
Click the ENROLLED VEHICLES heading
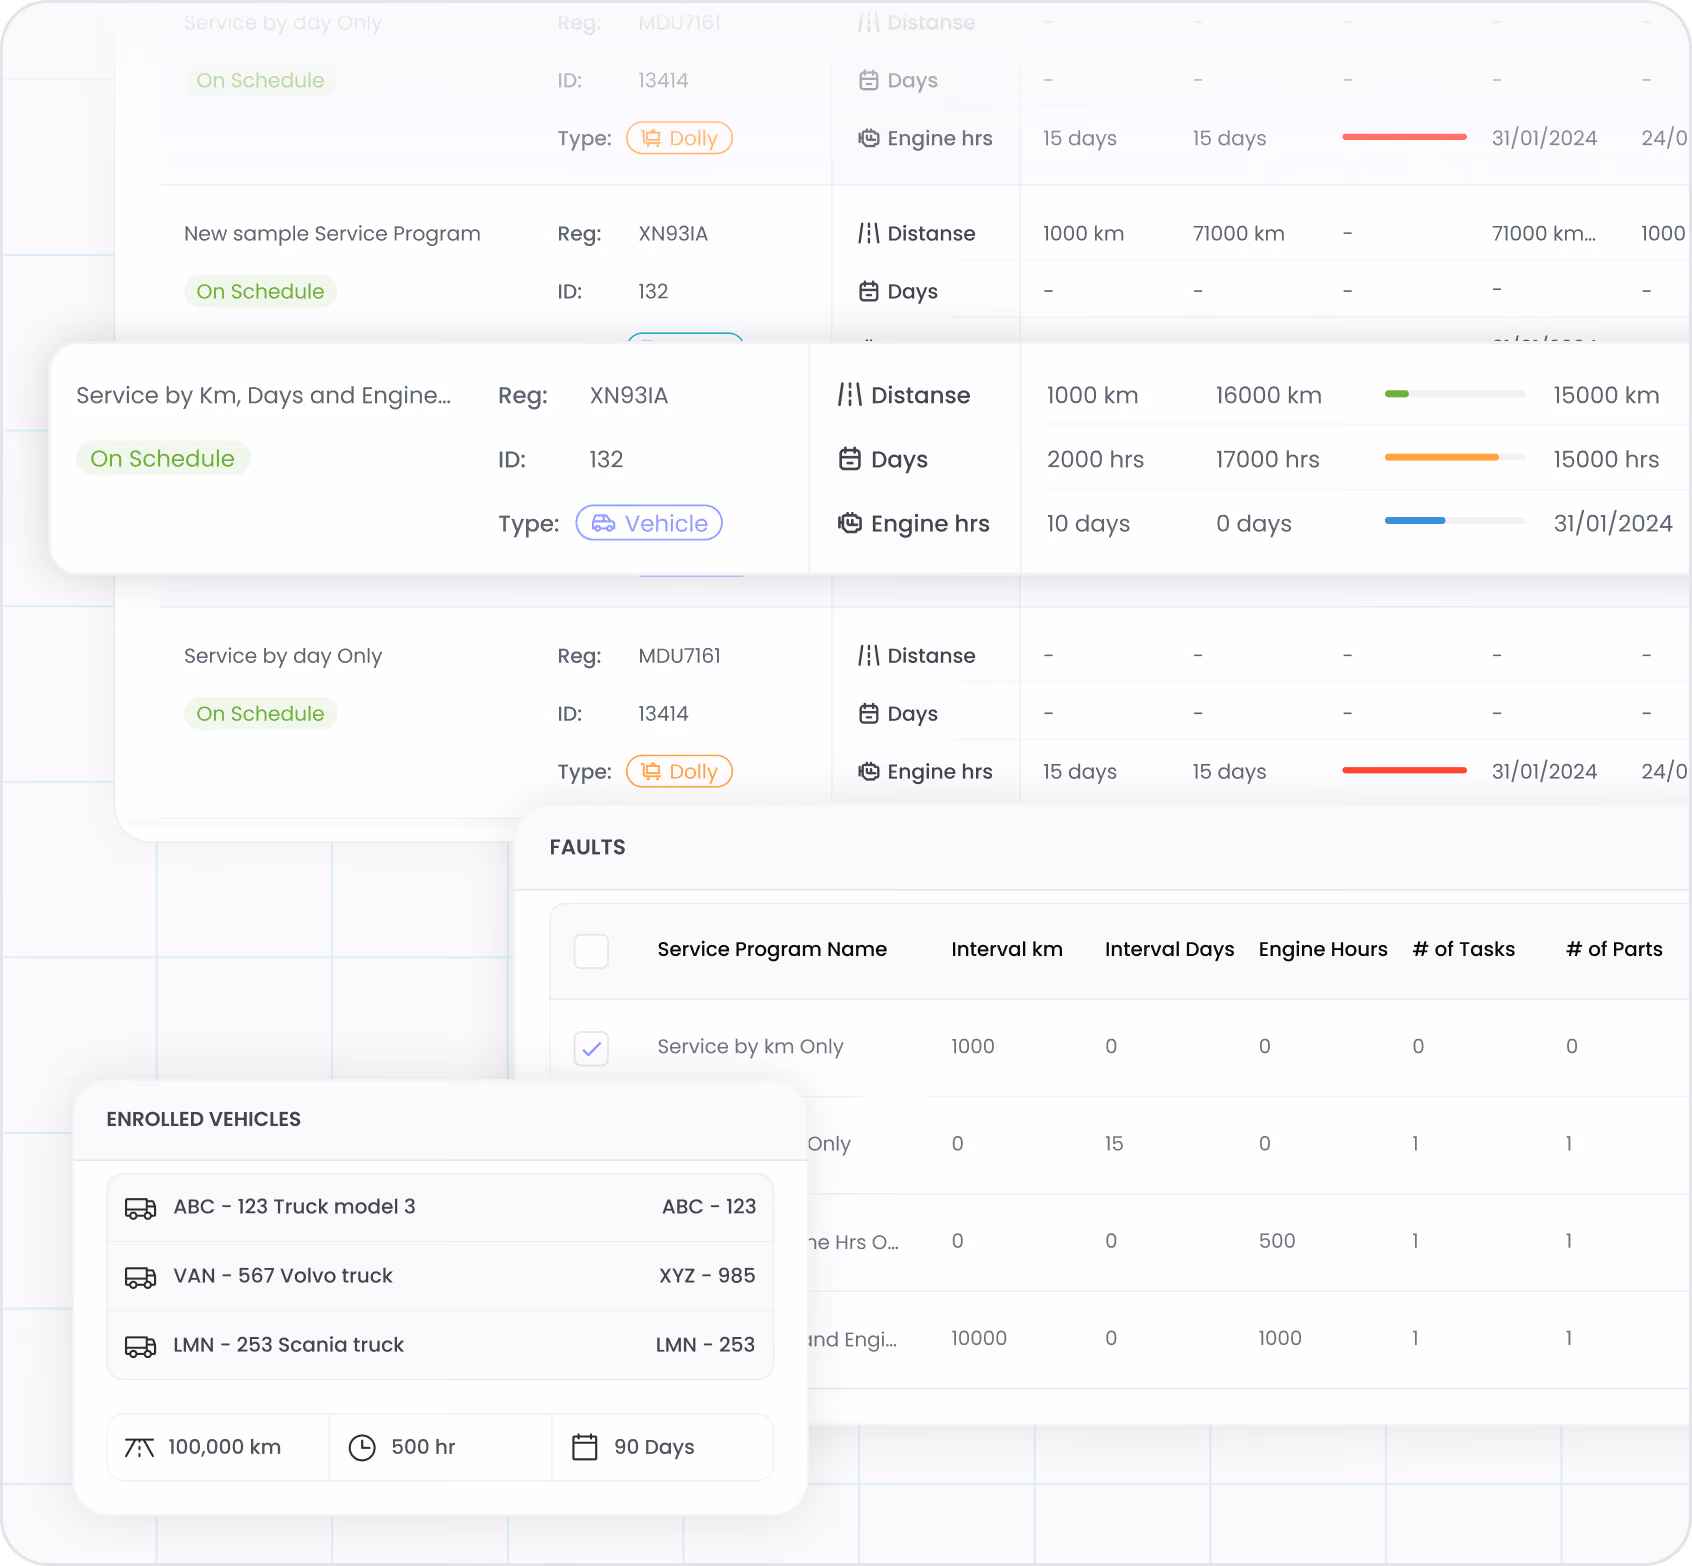203,1119
